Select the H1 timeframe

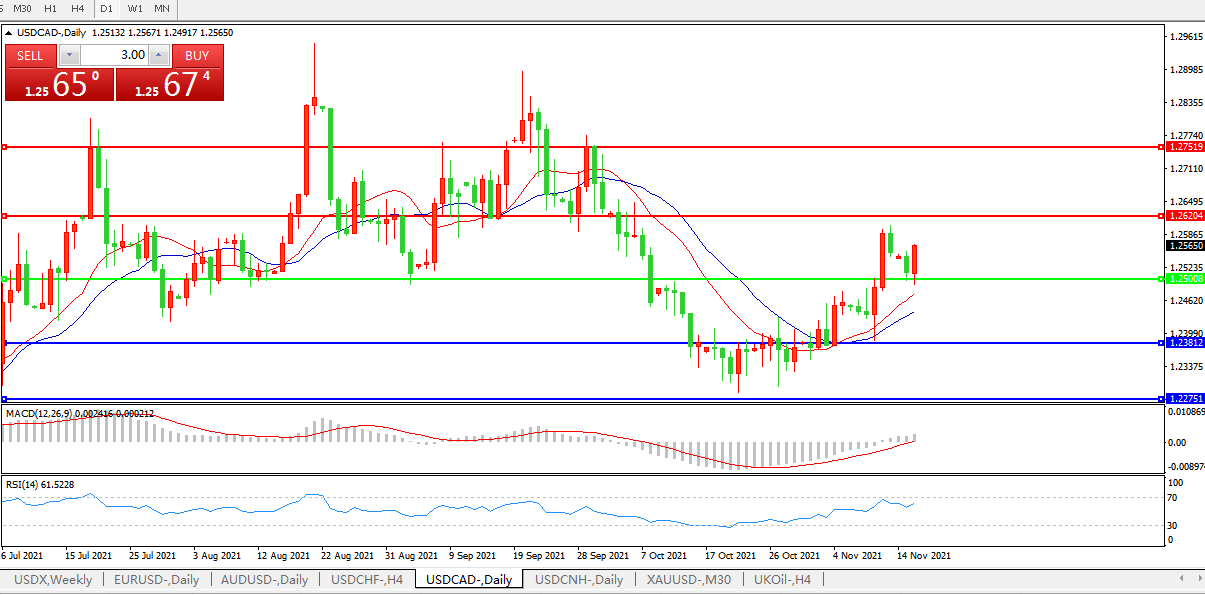click(x=50, y=8)
